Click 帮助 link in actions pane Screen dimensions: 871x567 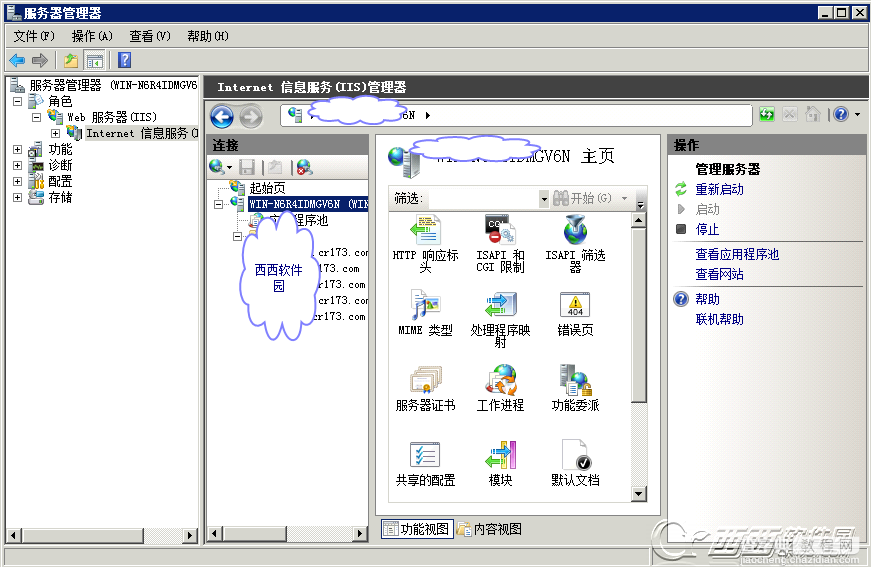coord(707,299)
